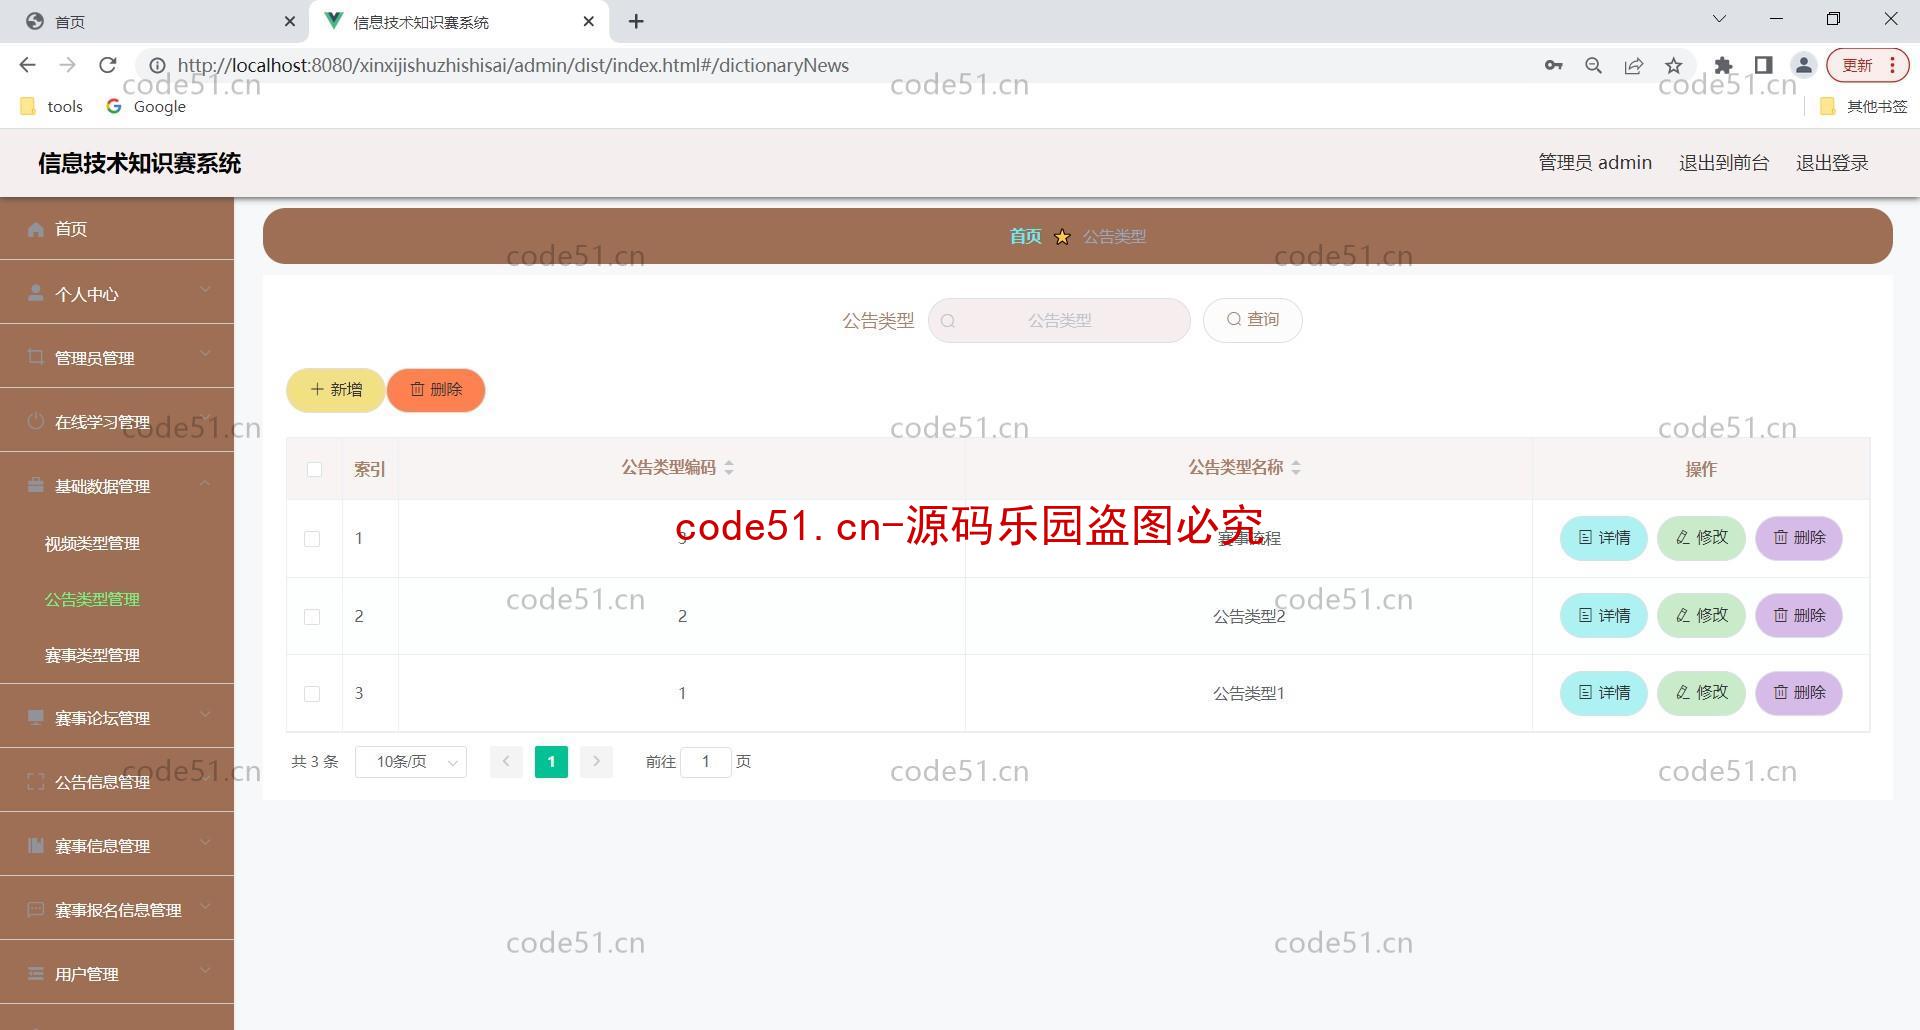The width and height of the screenshot is (1920, 1030).
Task: Click 修改 for the 公告类型1 row
Action: 1701,693
